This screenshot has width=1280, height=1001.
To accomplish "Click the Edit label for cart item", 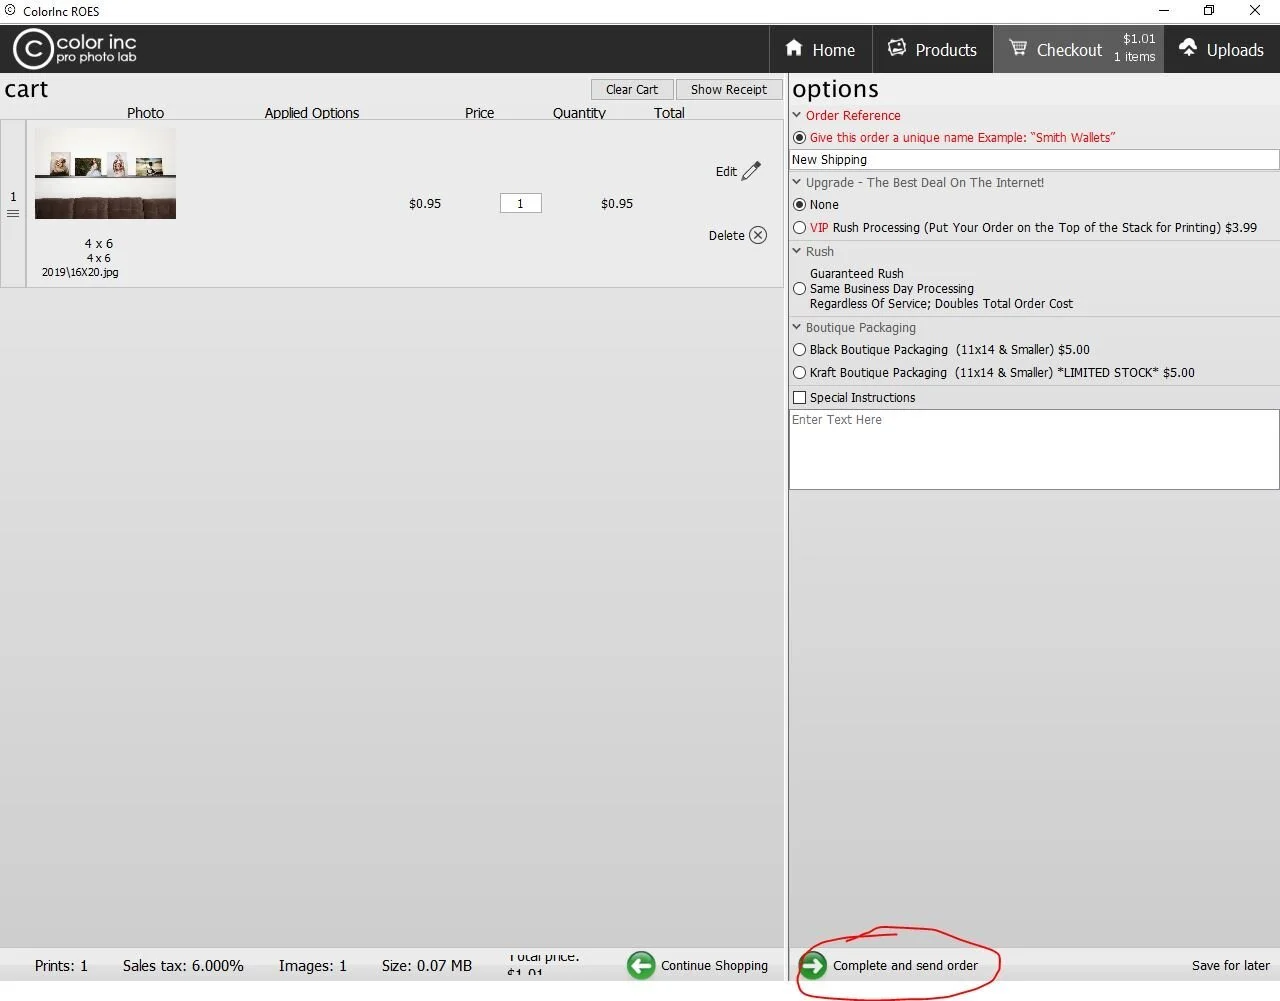I will (x=726, y=172).
